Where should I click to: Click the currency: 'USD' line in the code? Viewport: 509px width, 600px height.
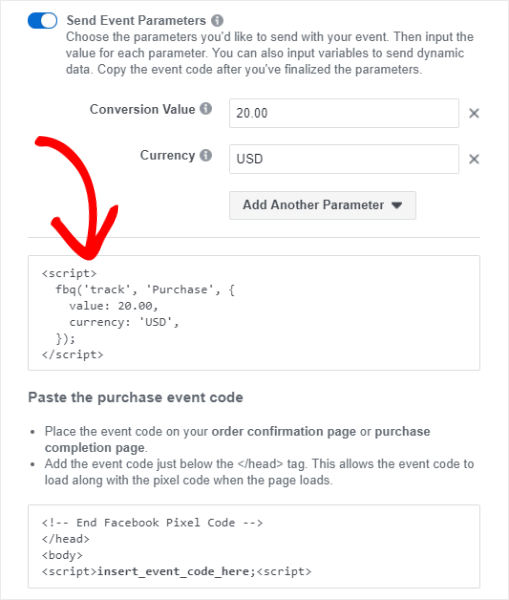coord(124,322)
